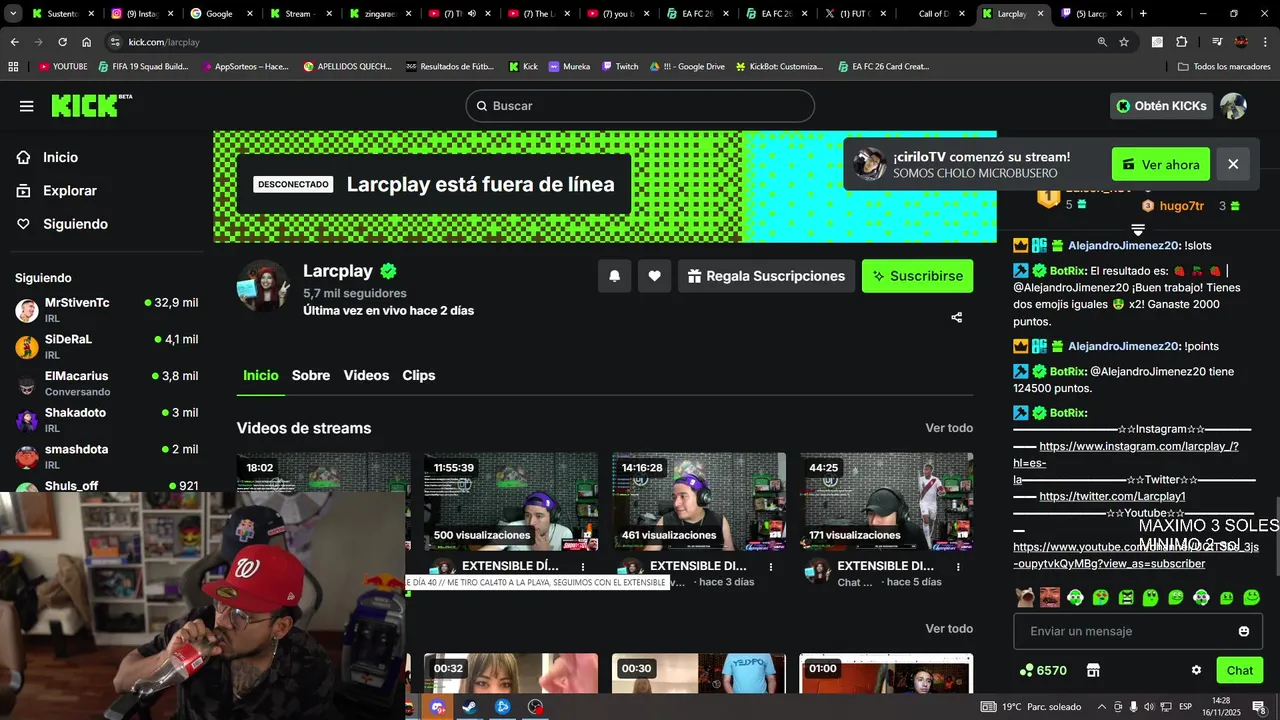Image resolution: width=1280 pixels, height=720 pixels.
Task: Open the Chrome media control icon
Action: click(x=1217, y=42)
